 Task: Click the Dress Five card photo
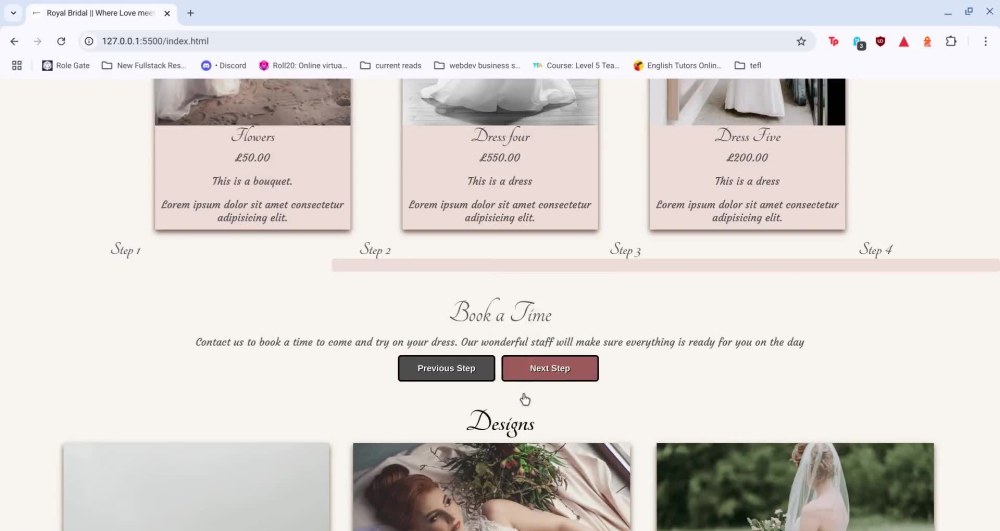click(747, 102)
